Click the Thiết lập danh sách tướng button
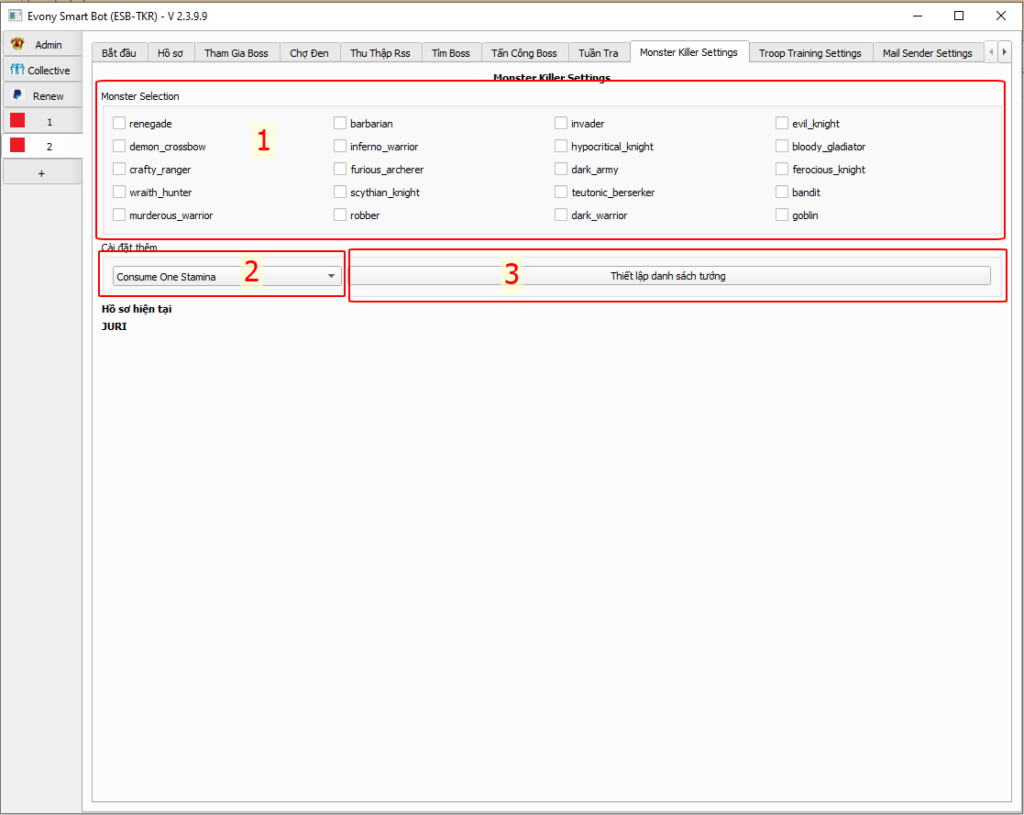Screen dimensions: 1024x815 [668, 276]
